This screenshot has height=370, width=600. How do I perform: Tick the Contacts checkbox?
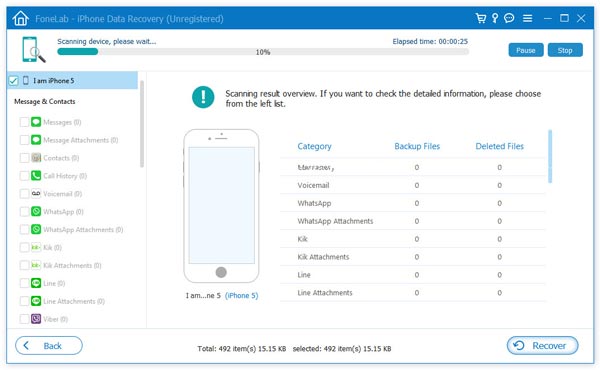point(24,158)
